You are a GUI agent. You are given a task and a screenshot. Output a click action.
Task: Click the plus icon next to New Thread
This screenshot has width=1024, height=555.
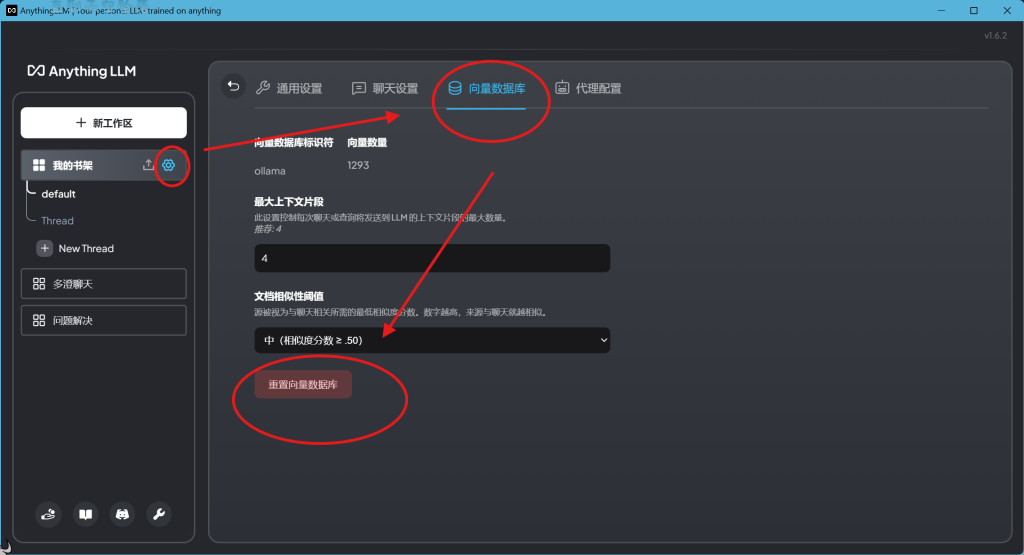[x=44, y=248]
